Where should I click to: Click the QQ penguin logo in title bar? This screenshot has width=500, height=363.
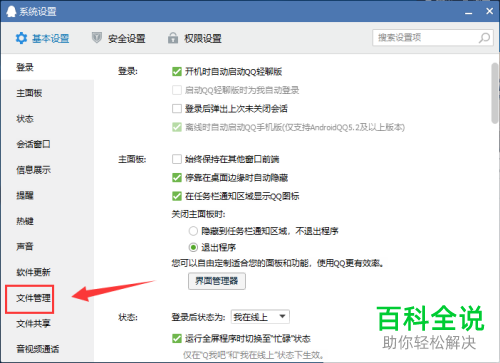11,11
